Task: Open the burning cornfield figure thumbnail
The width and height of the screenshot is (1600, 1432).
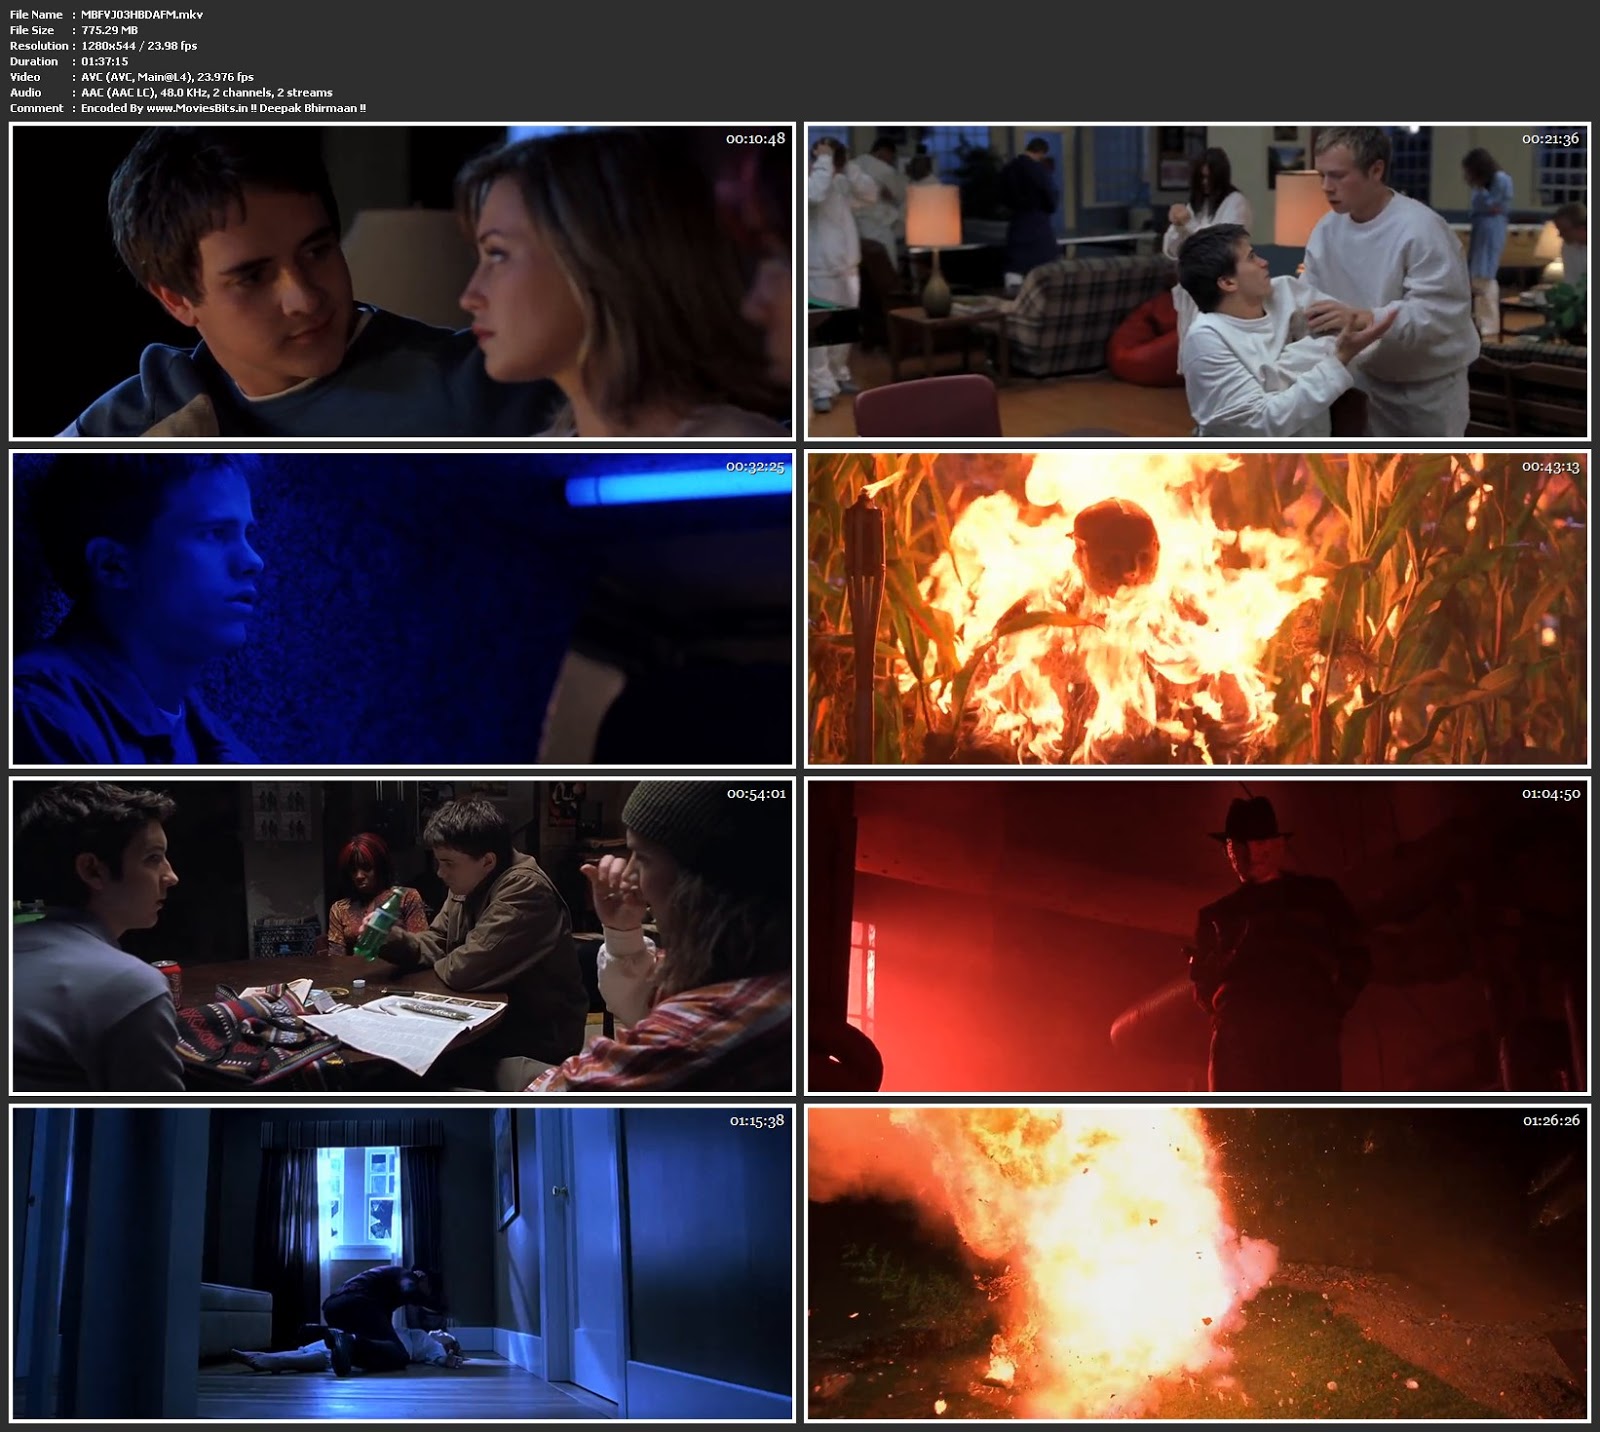Action: pyautogui.click(x=1197, y=608)
